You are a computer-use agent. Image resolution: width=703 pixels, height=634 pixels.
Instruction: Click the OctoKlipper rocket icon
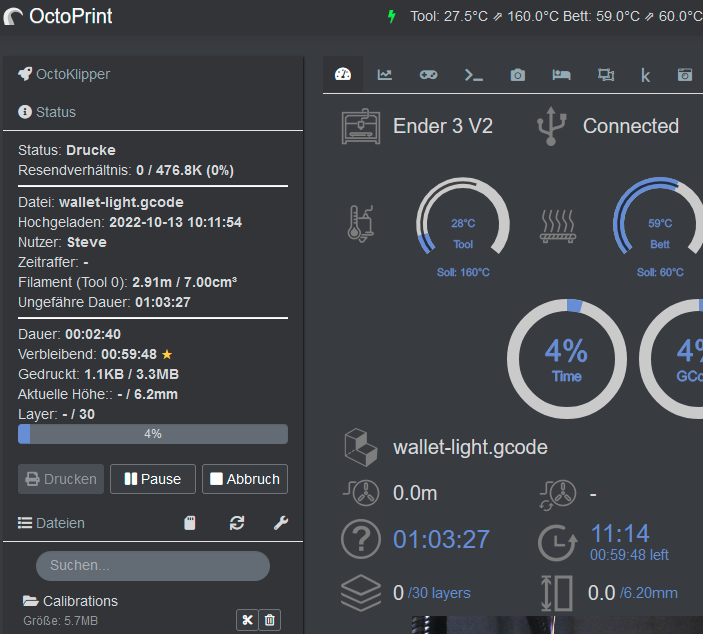tap(25, 74)
